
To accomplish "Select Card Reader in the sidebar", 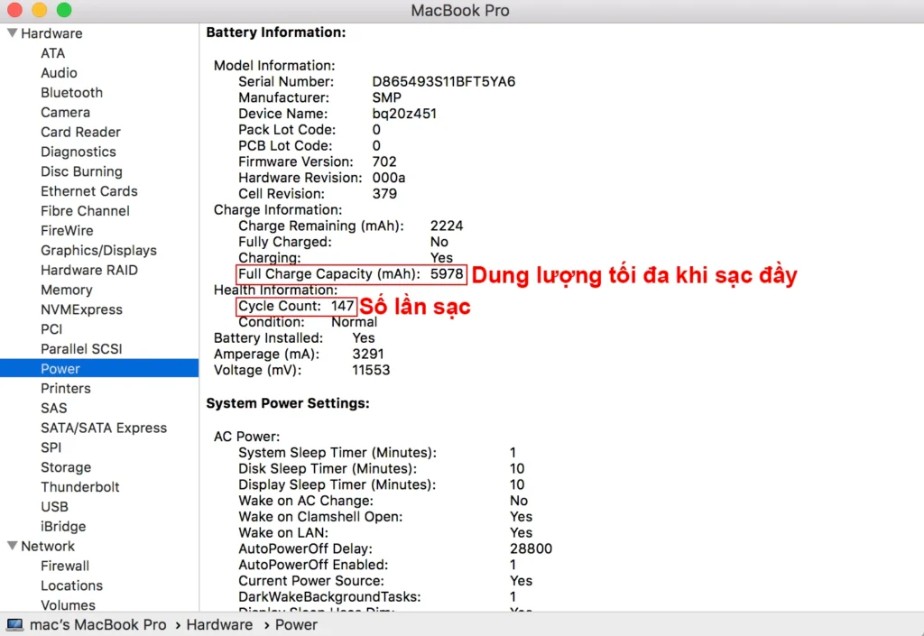I will pyautogui.click(x=80, y=132).
